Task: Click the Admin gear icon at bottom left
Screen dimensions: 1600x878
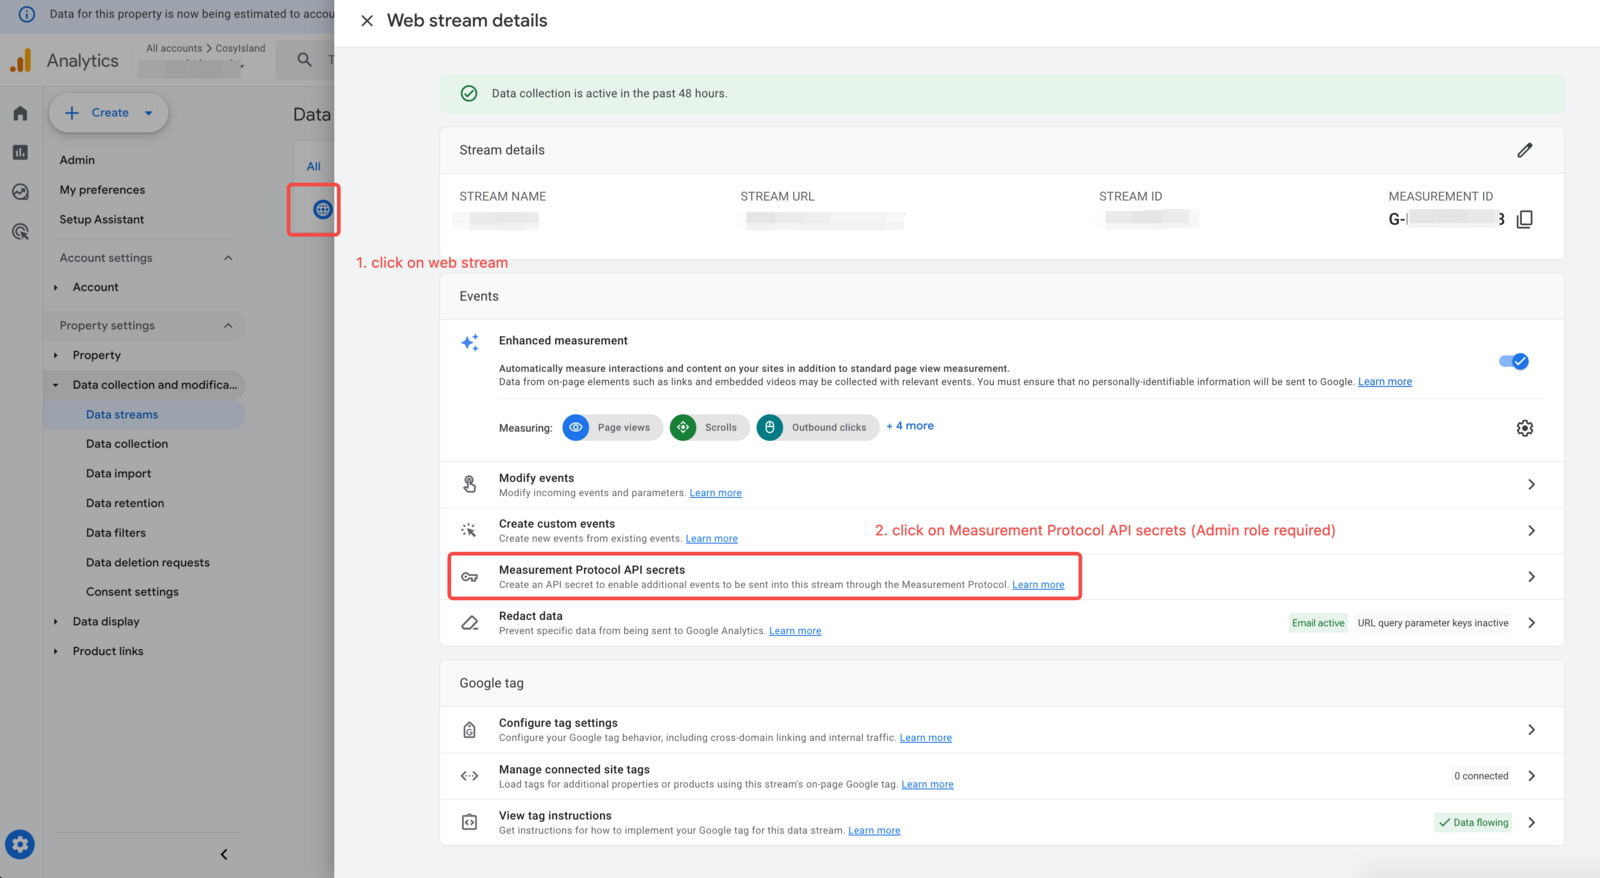Action: [x=20, y=844]
